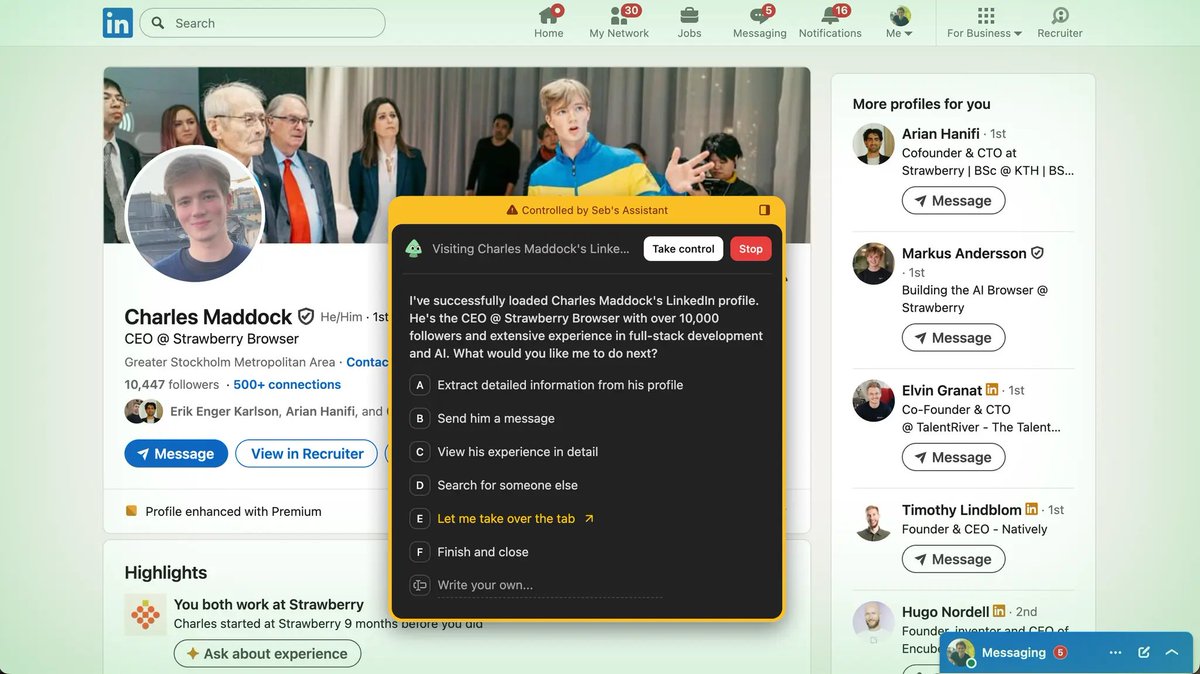Click the mutual connections avatars
Screen dimensions: 1200x674
(143, 411)
